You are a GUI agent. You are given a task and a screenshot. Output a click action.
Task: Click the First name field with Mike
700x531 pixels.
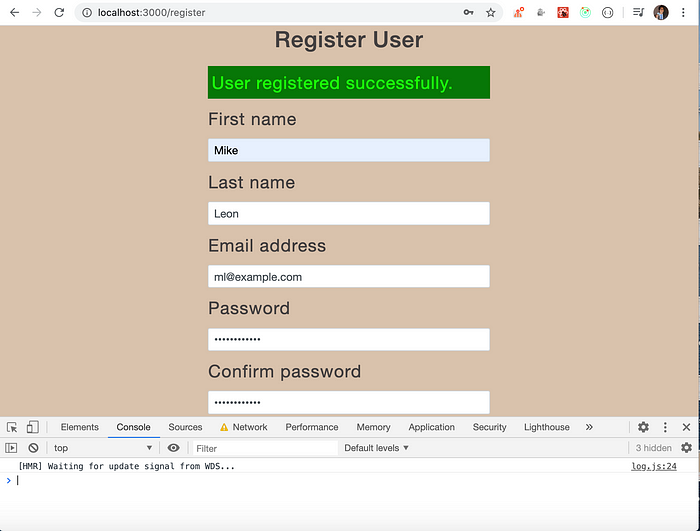click(x=349, y=150)
